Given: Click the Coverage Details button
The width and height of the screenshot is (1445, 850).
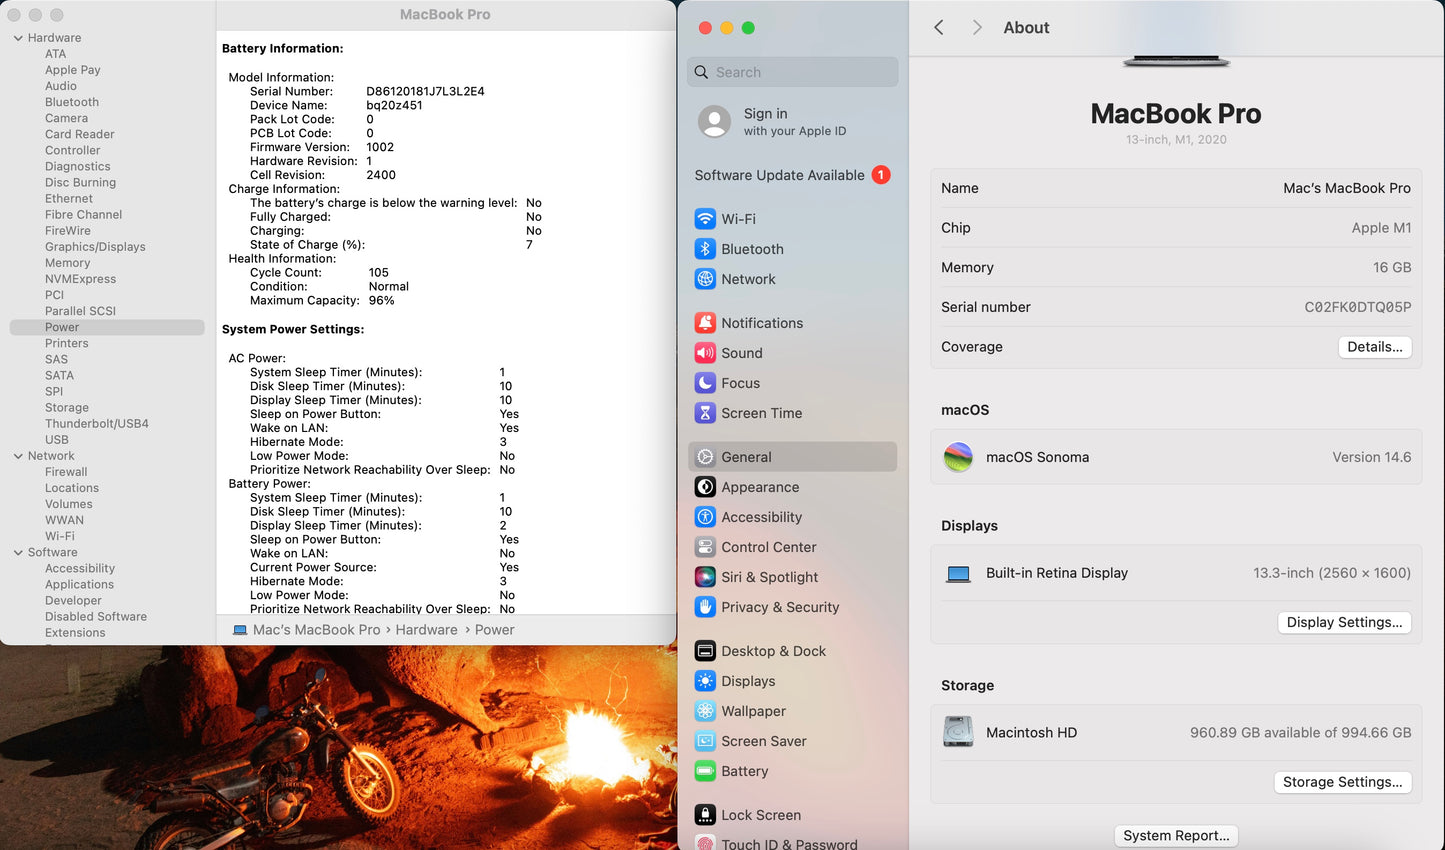Looking at the screenshot, I should click(1374, 347).
